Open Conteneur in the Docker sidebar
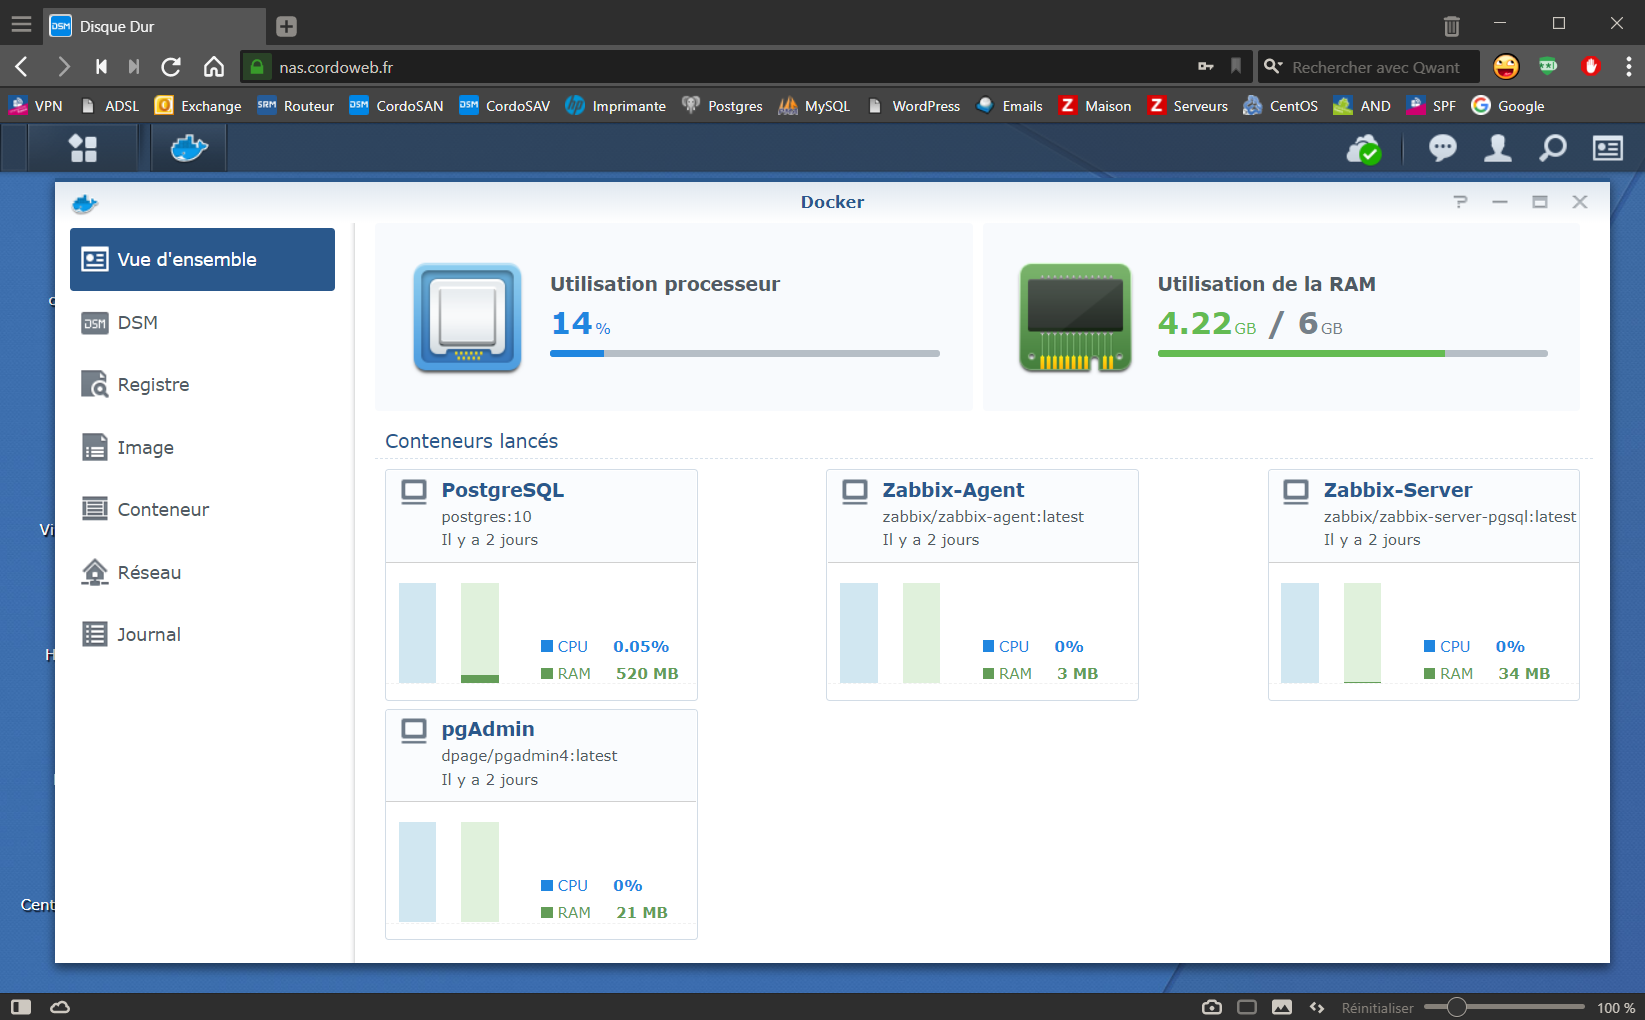The width and height of the screenshot is (1645, 1020). (202, 509)
